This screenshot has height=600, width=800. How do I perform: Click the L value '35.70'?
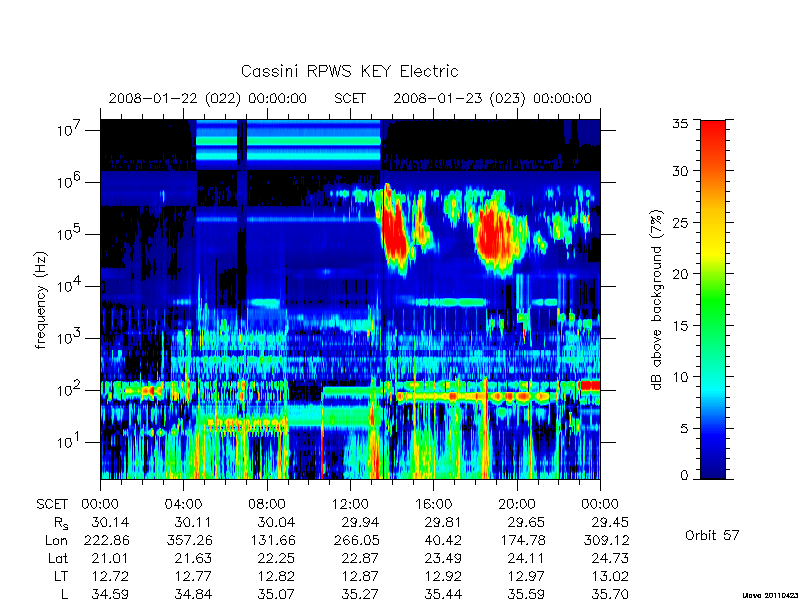610,594
